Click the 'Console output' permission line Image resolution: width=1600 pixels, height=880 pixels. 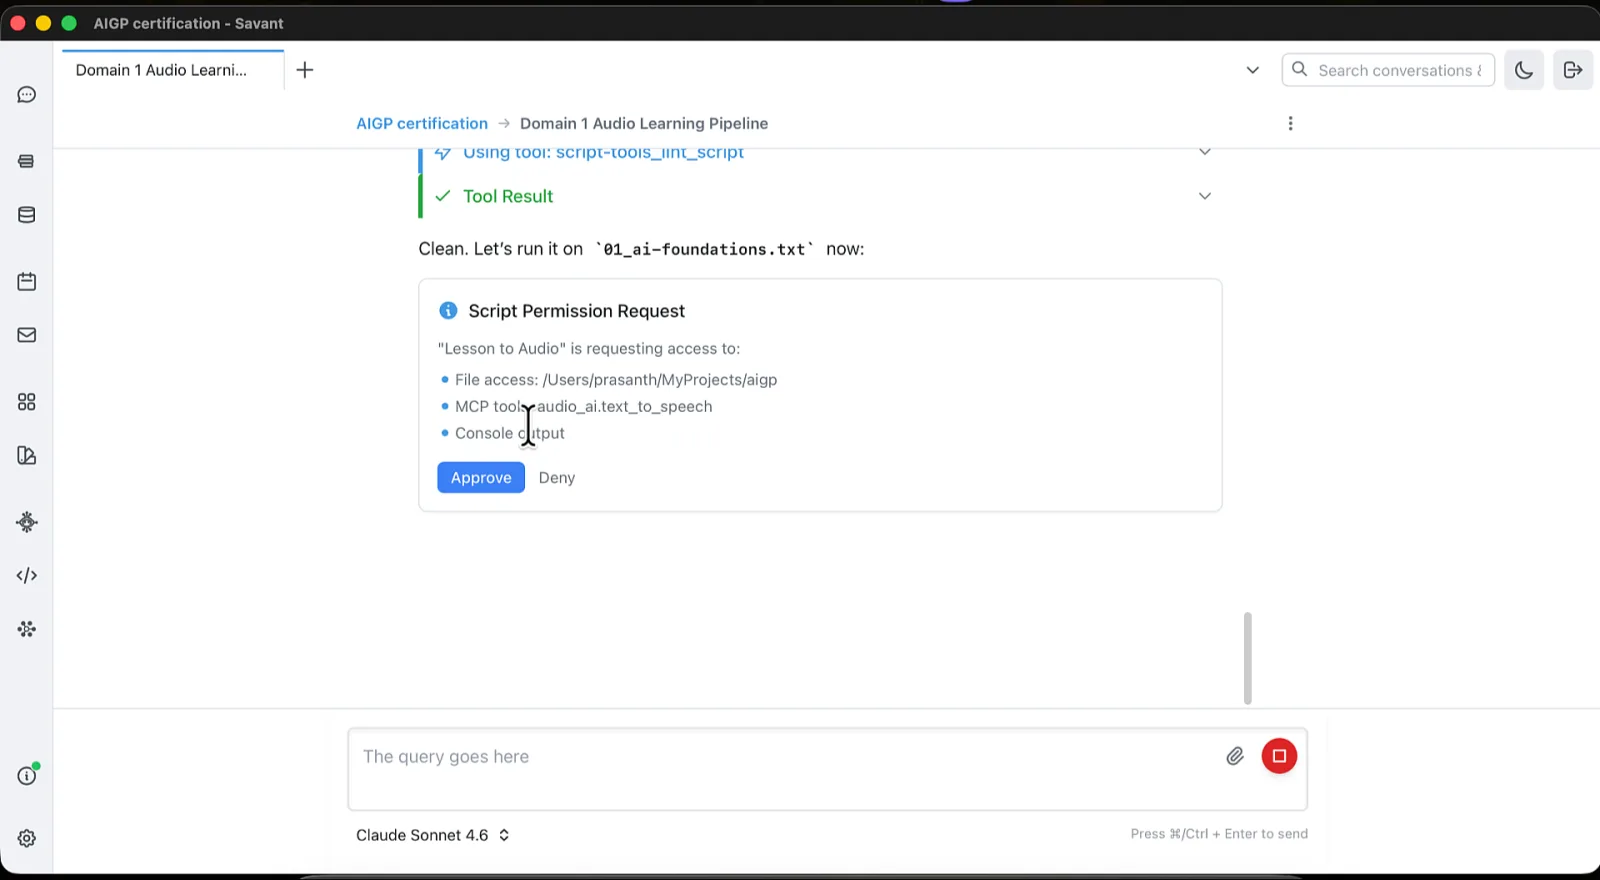point(510,433)
